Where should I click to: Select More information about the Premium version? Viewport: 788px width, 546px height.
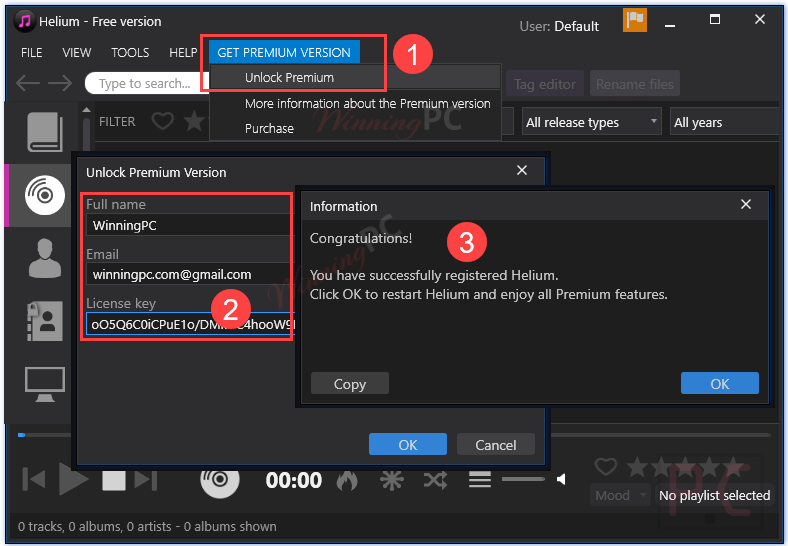(x=367, y=104)
